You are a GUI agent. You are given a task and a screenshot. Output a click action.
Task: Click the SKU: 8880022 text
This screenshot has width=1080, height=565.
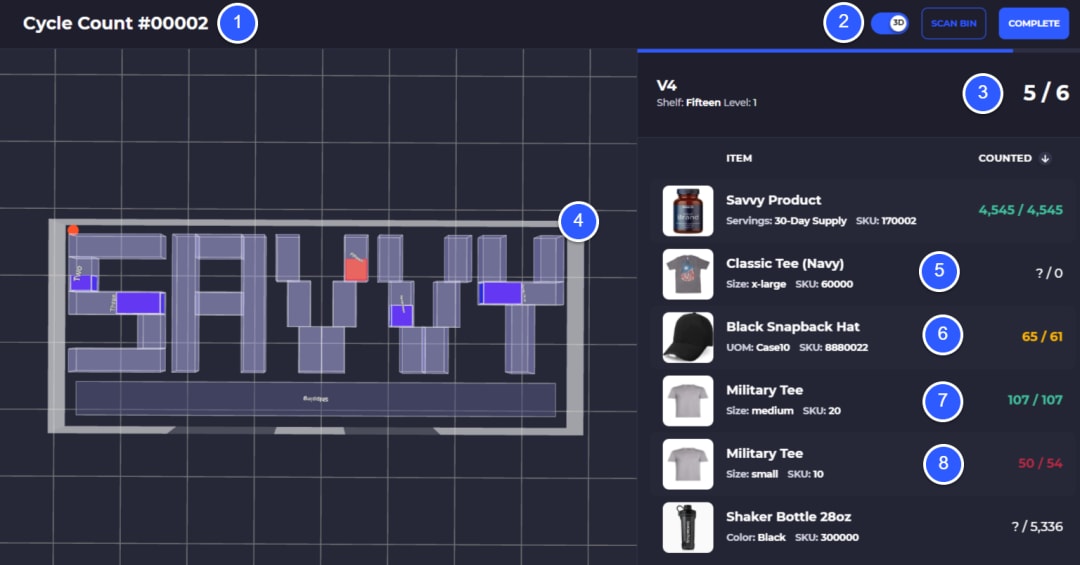833,348
